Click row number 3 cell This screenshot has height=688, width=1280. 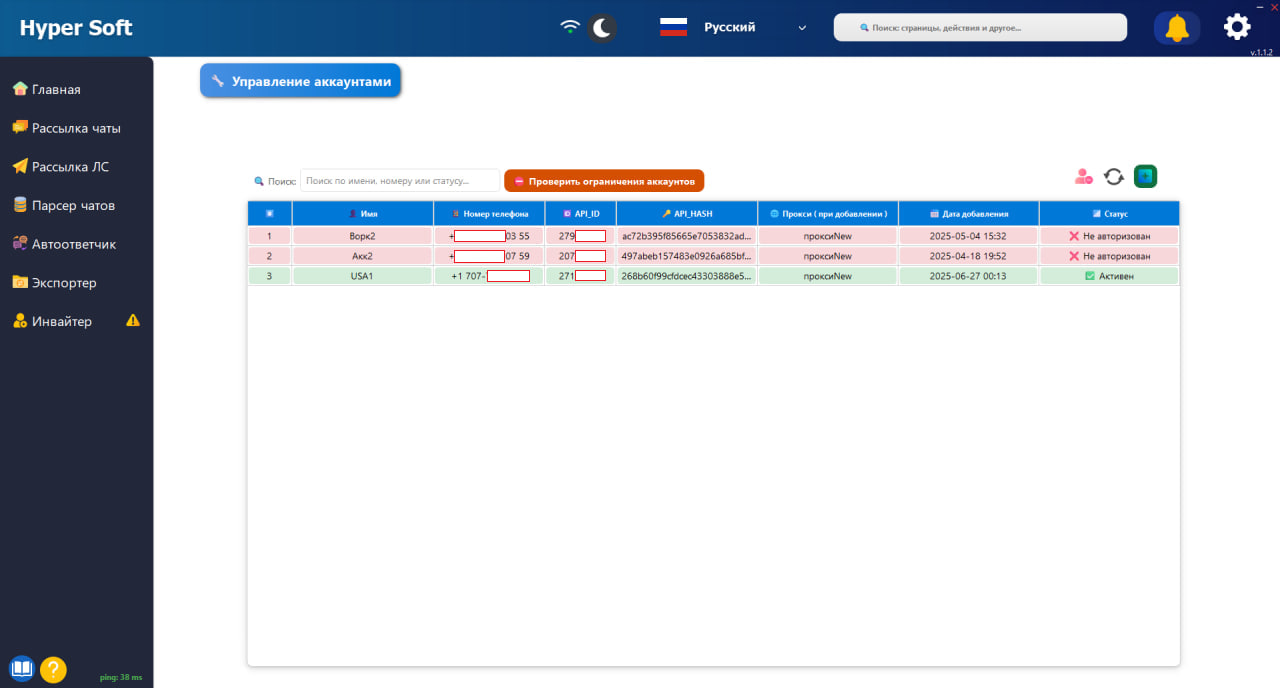(269, 276)
